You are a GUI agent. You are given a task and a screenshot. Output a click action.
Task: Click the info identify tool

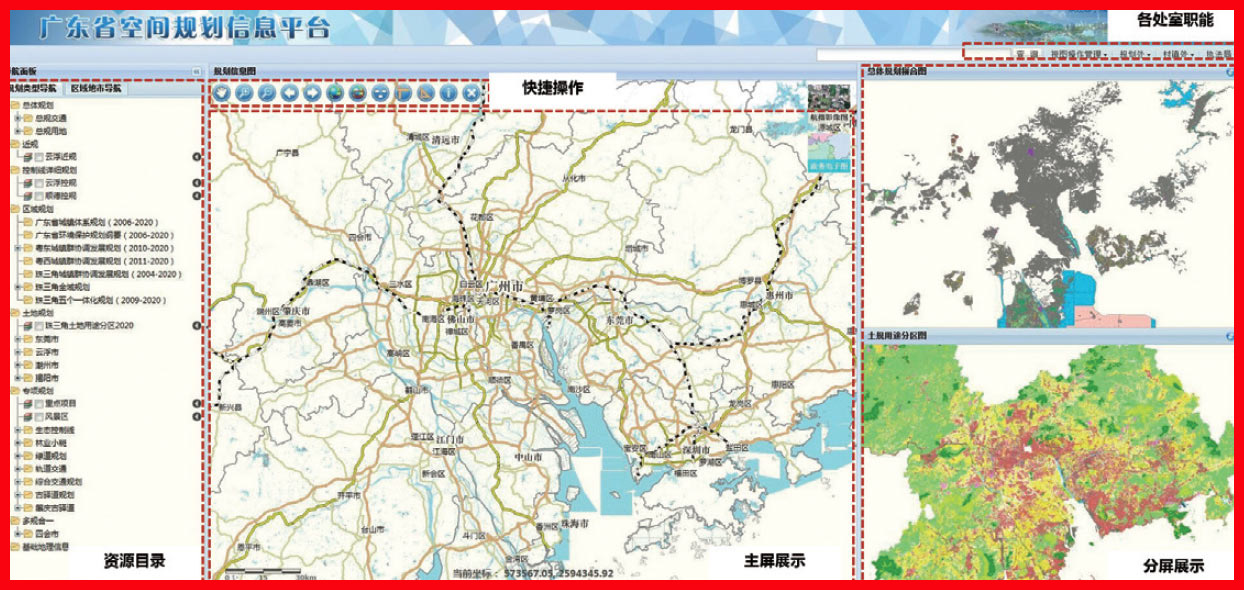(449, 93)
